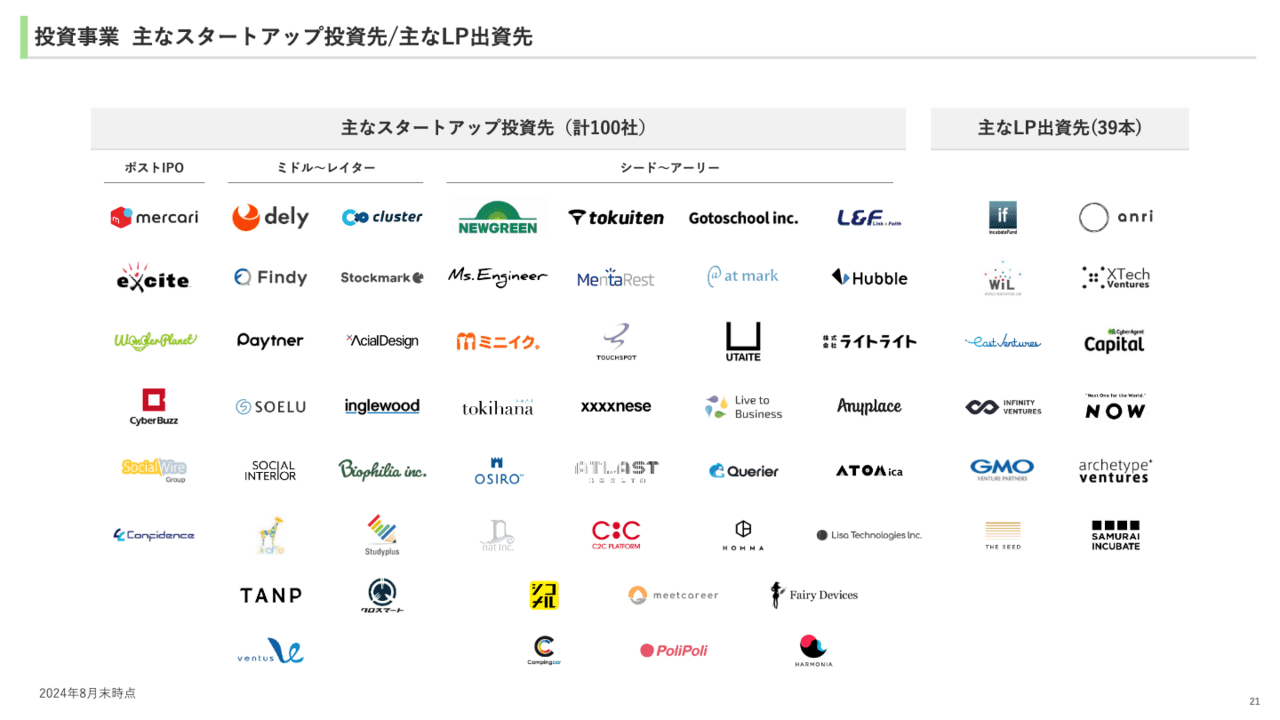
Task: Click the C2C PLATFORM logo
Action: (616, 535)
